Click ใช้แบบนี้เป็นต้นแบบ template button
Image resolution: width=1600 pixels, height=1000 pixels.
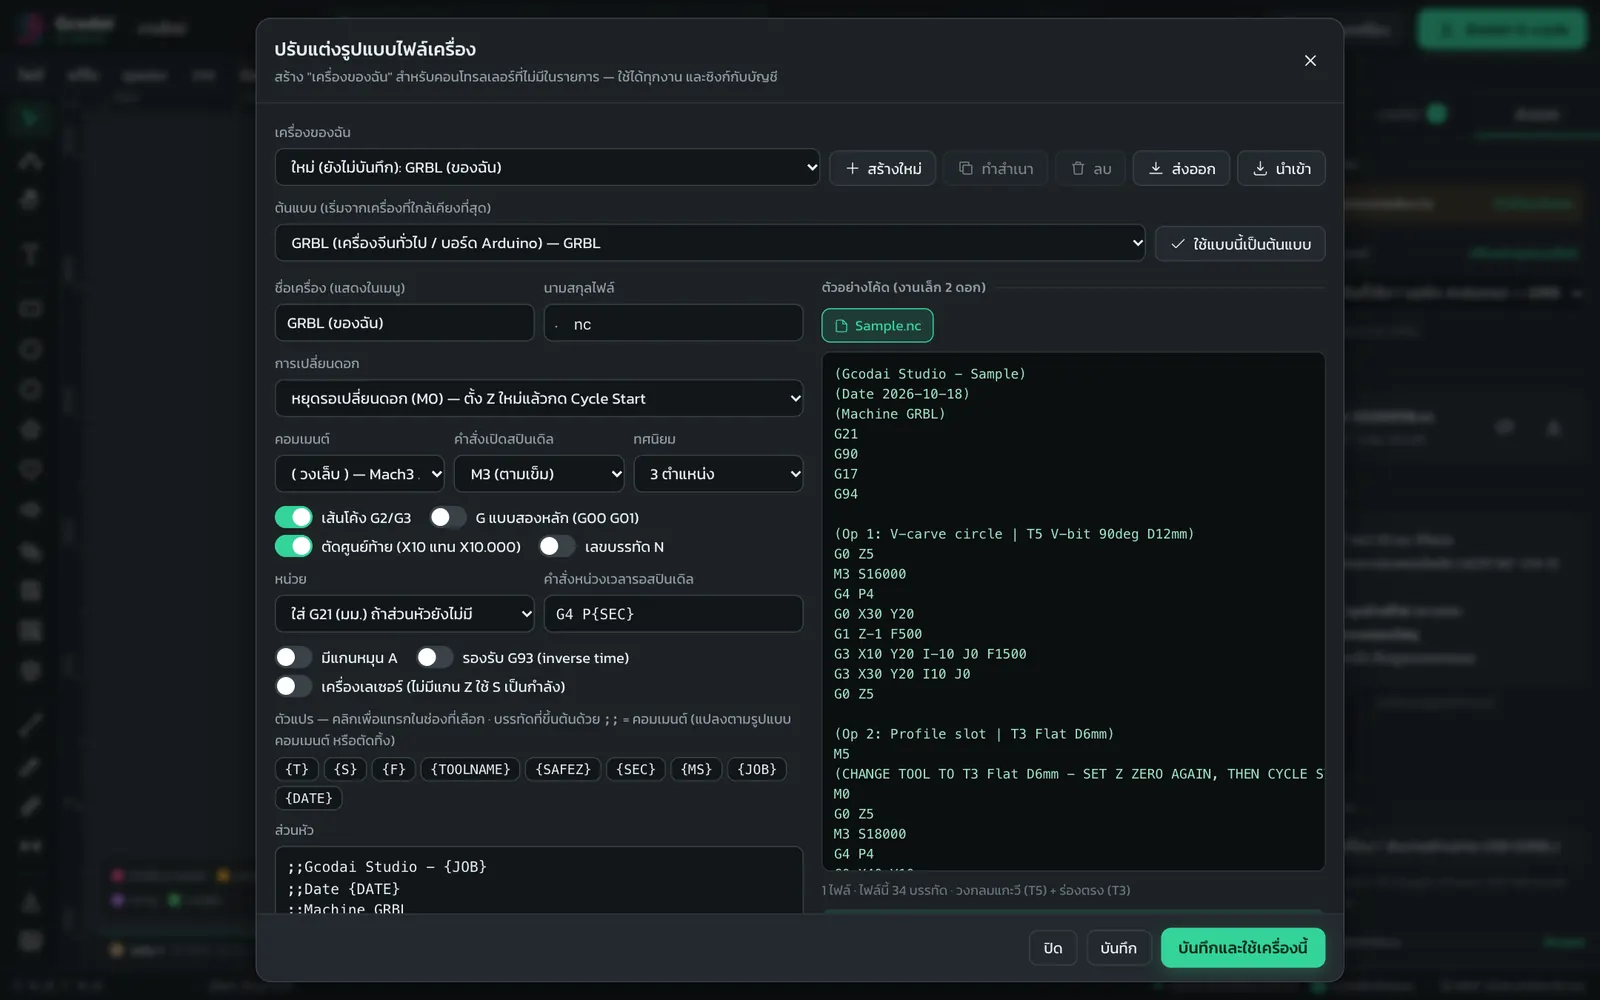coord(1240,244)
